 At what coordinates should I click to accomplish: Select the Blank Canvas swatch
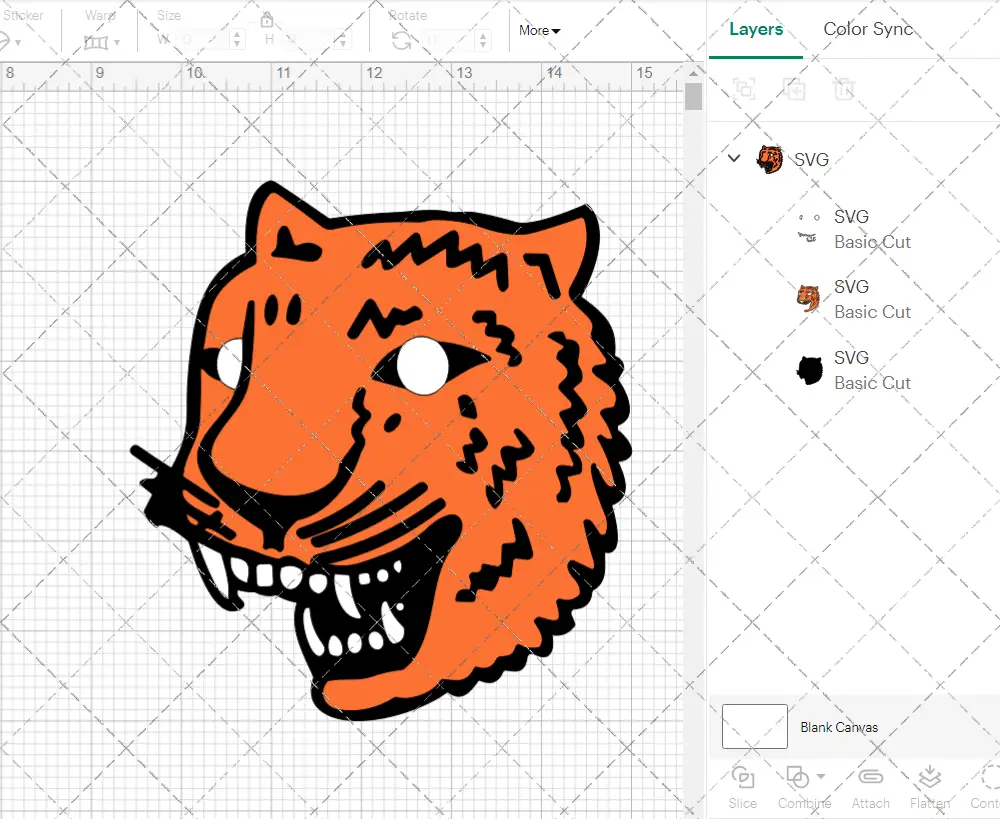(x=754, y=727)
